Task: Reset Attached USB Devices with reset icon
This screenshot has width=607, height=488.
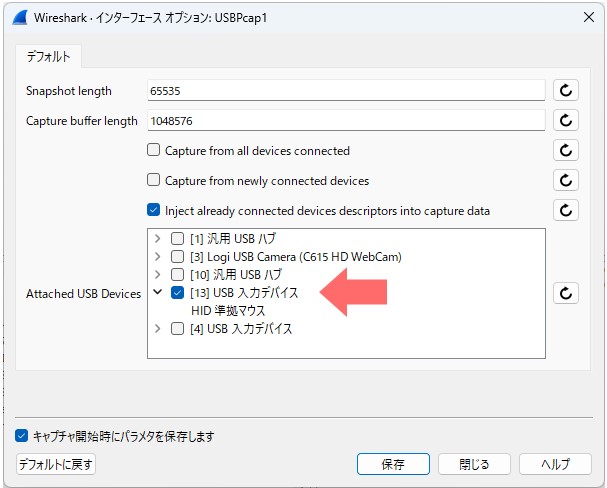Action: coord(566,293)
